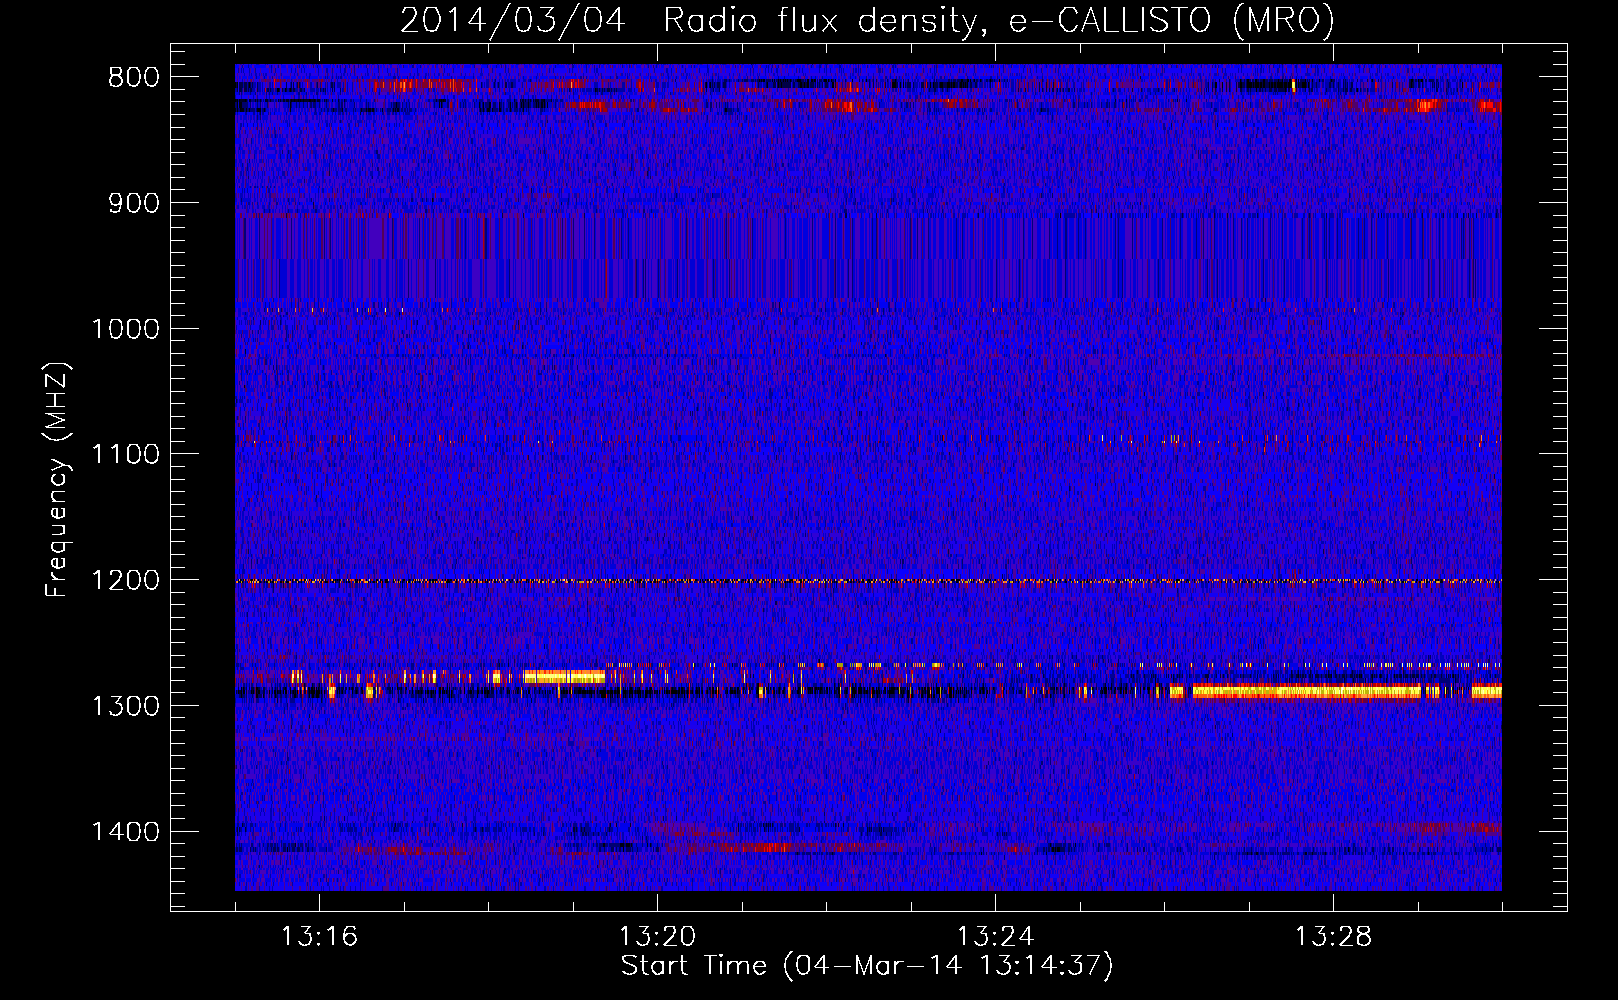
Task: Click the long bright yellow burst near 1290 MHz
Action: point(1306,691)
